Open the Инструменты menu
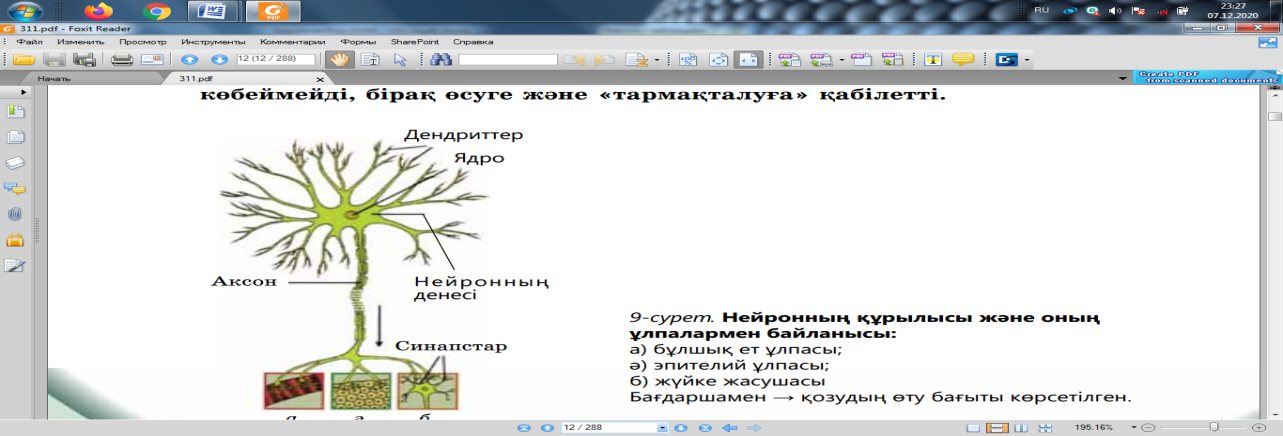 point(213,42)
